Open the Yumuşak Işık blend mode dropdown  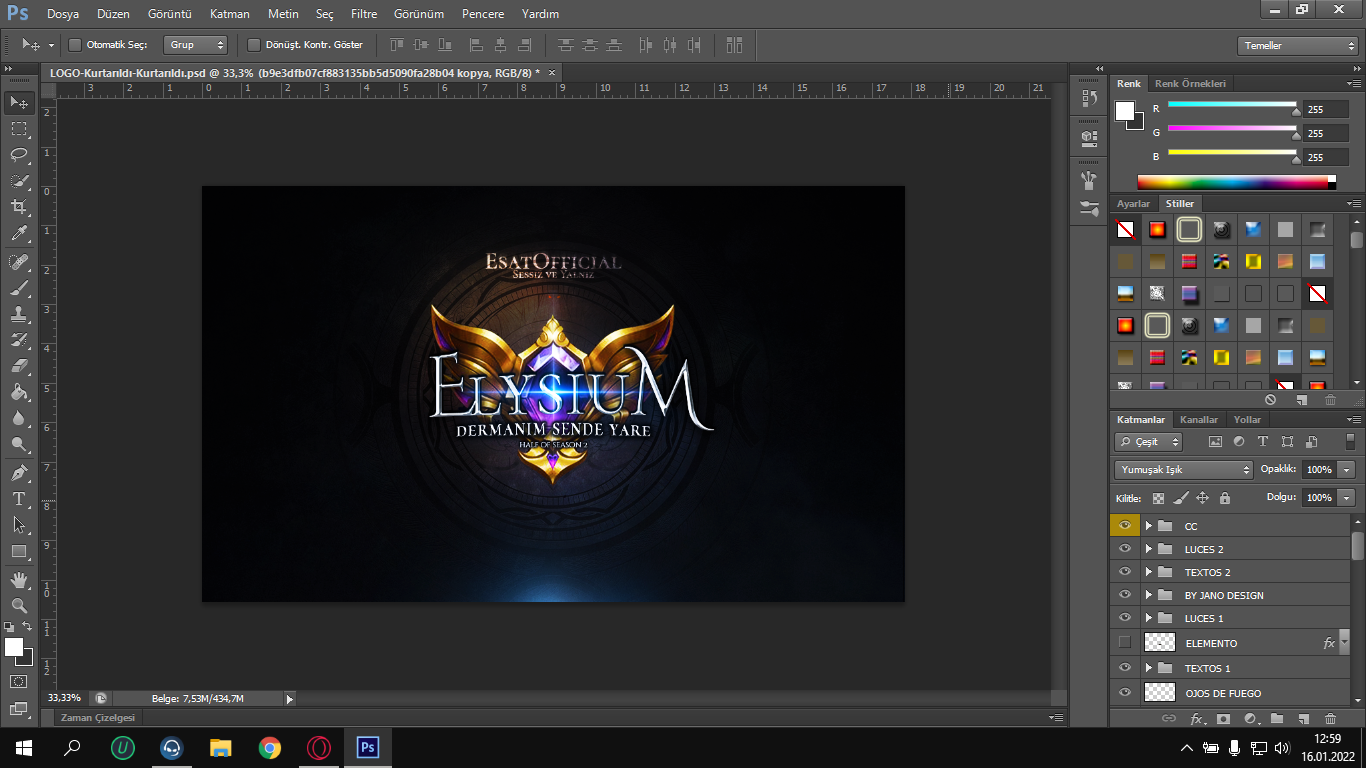pyautogui.click(x=1184, y=469)
